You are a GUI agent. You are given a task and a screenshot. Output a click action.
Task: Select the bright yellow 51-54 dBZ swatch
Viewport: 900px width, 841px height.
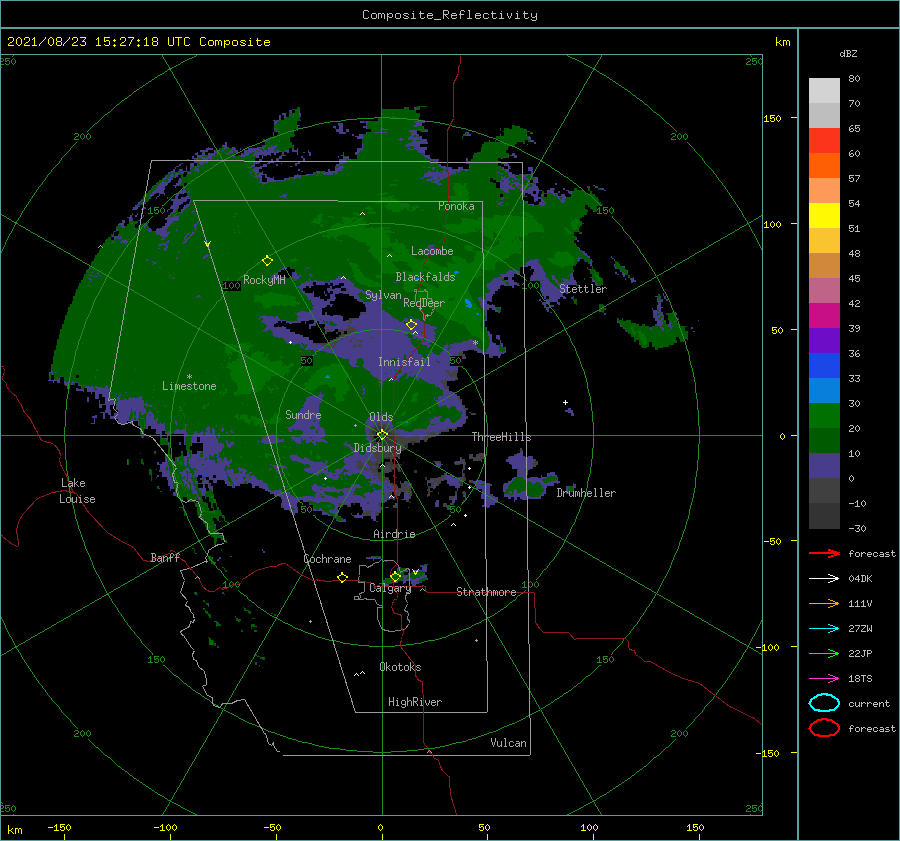[x=824, y=215]
